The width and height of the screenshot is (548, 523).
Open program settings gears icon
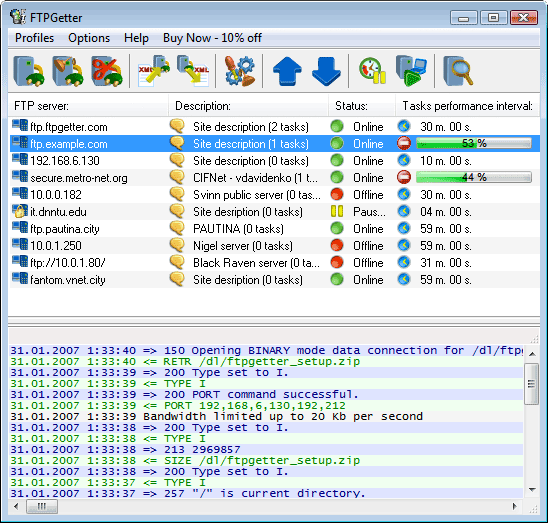pos(240,71)
